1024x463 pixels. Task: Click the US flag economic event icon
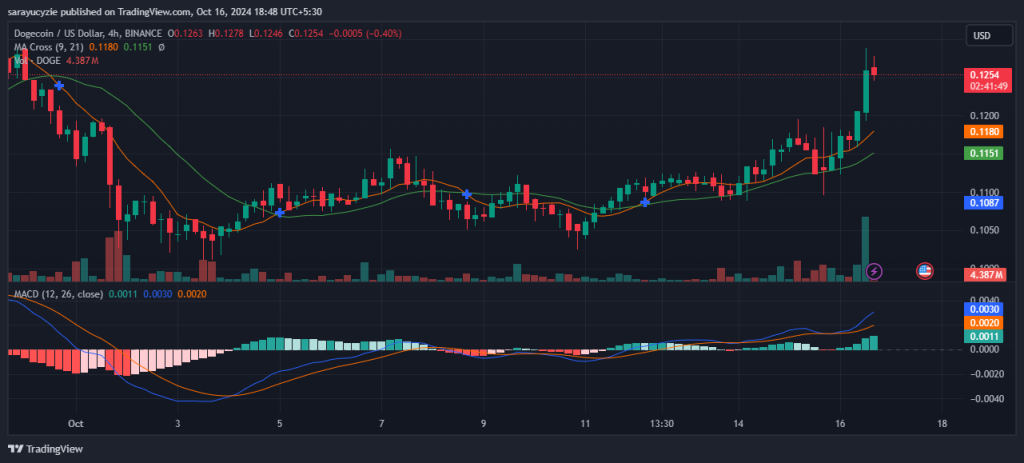[925, 270]
